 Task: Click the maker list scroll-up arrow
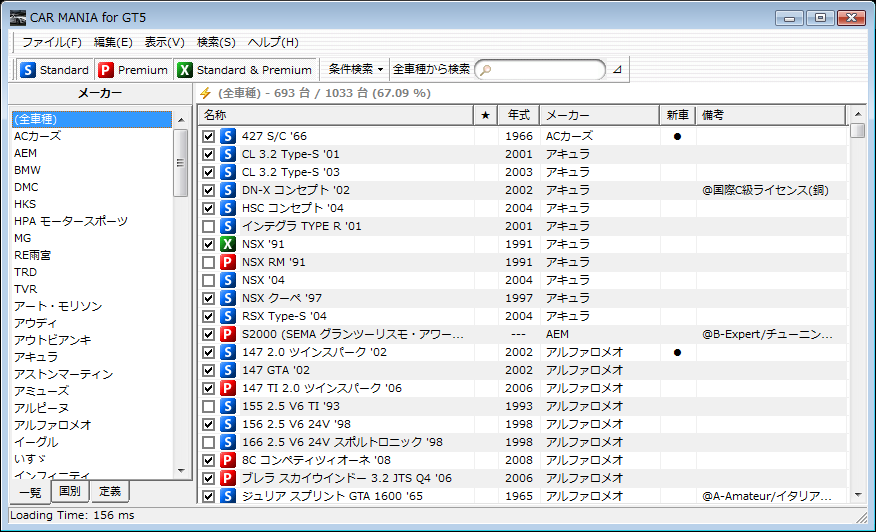click(180, 120)
